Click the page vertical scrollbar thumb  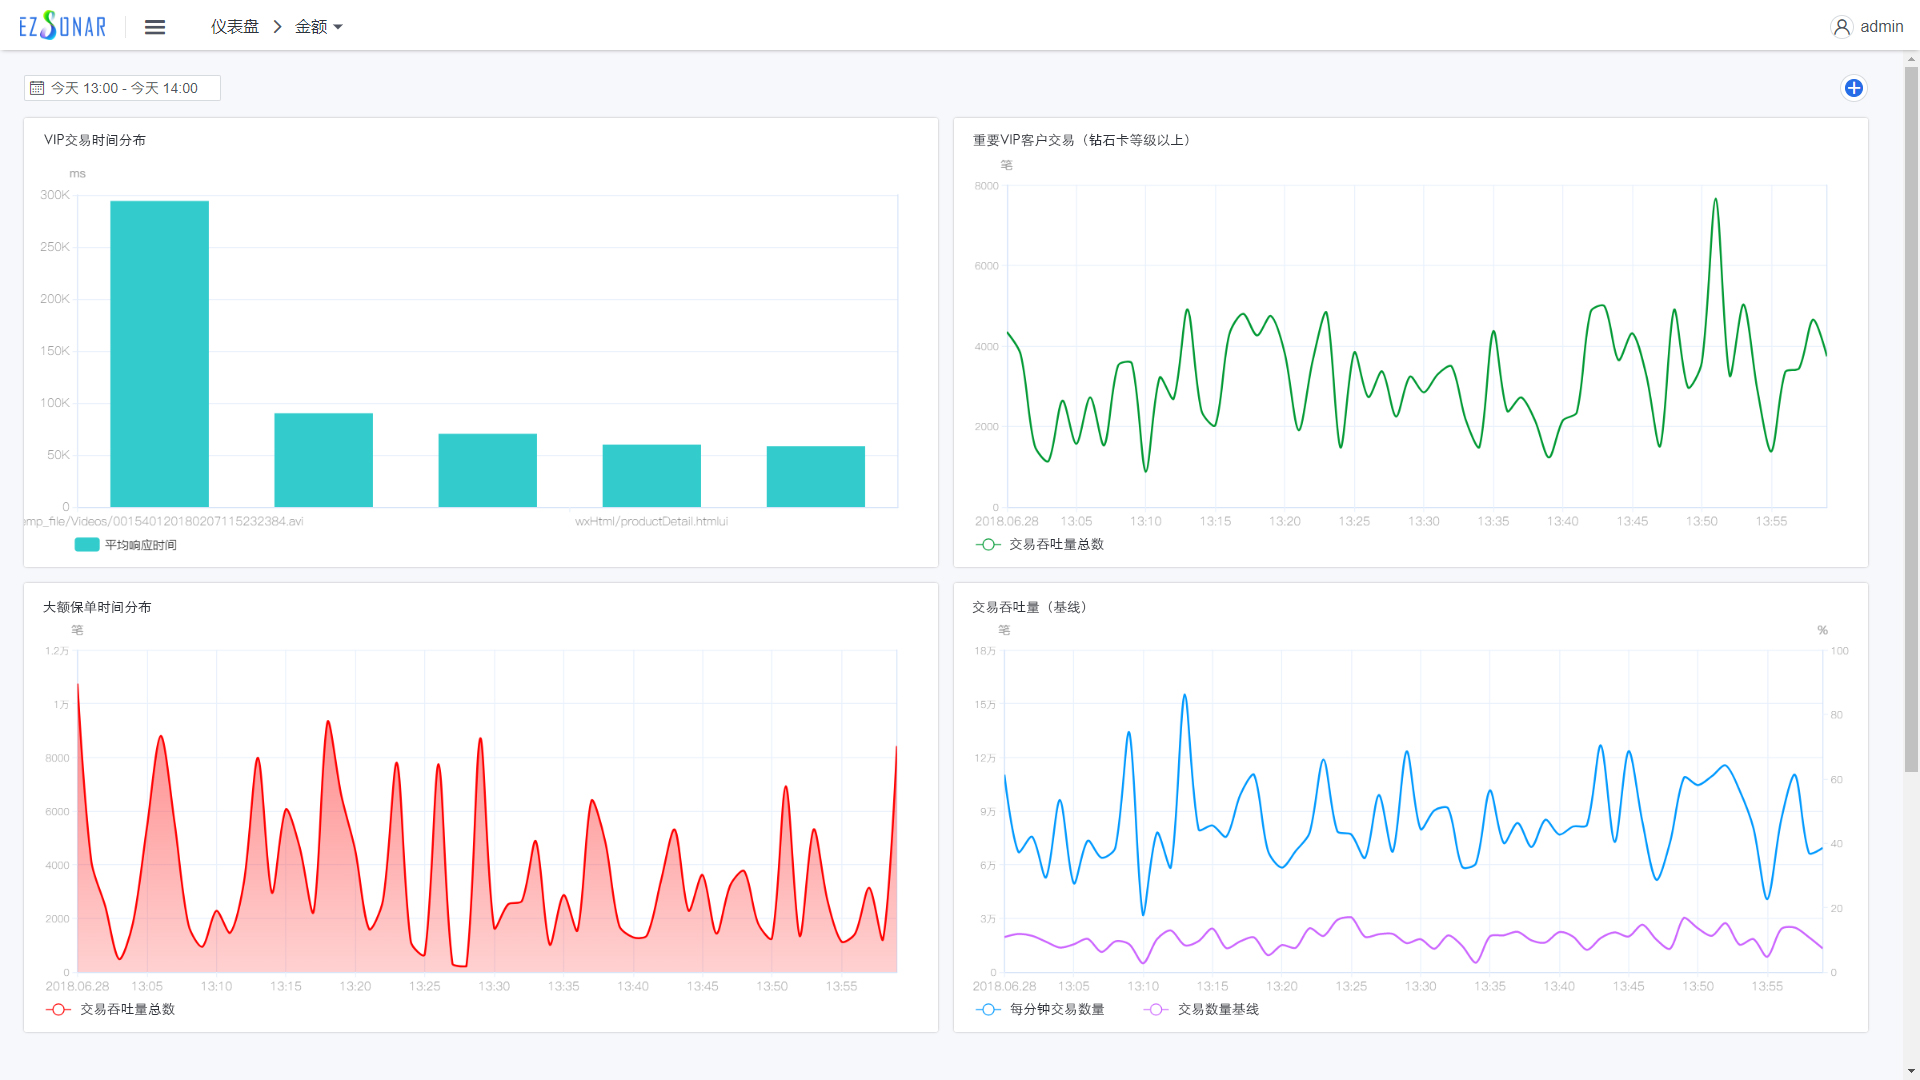1911,420
